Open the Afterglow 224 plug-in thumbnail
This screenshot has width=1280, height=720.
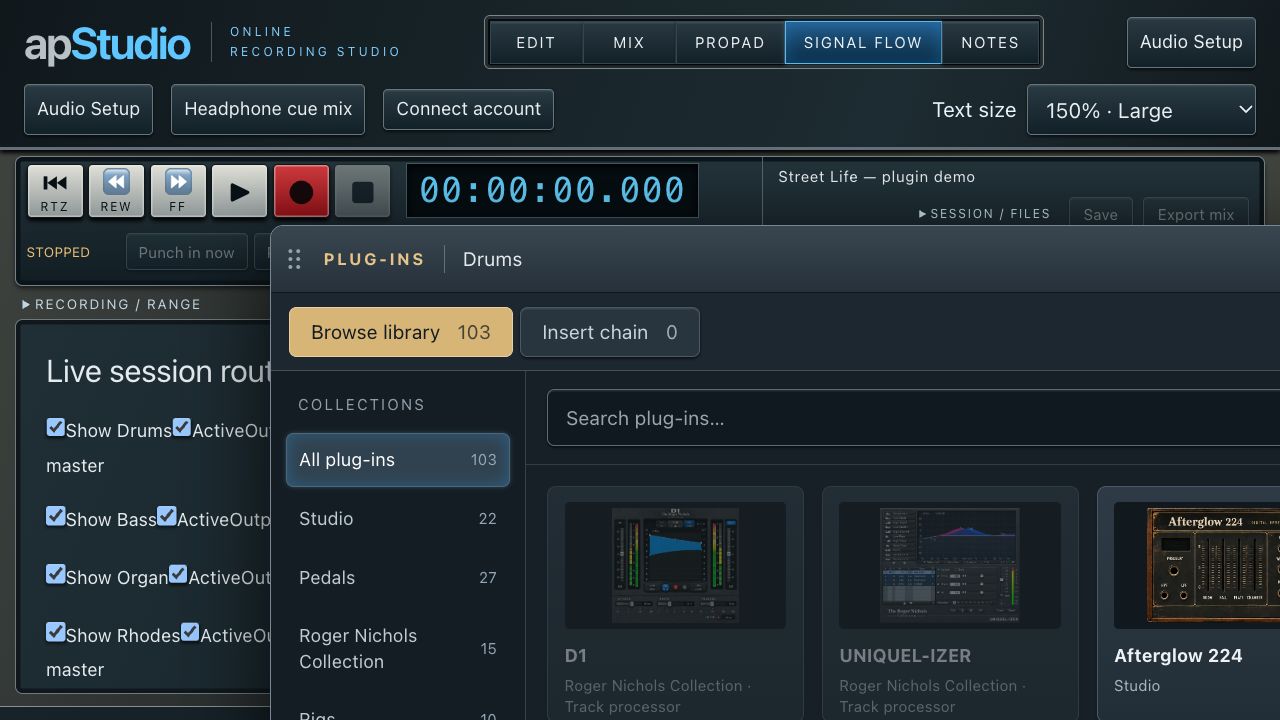[x=1198, y=565]
